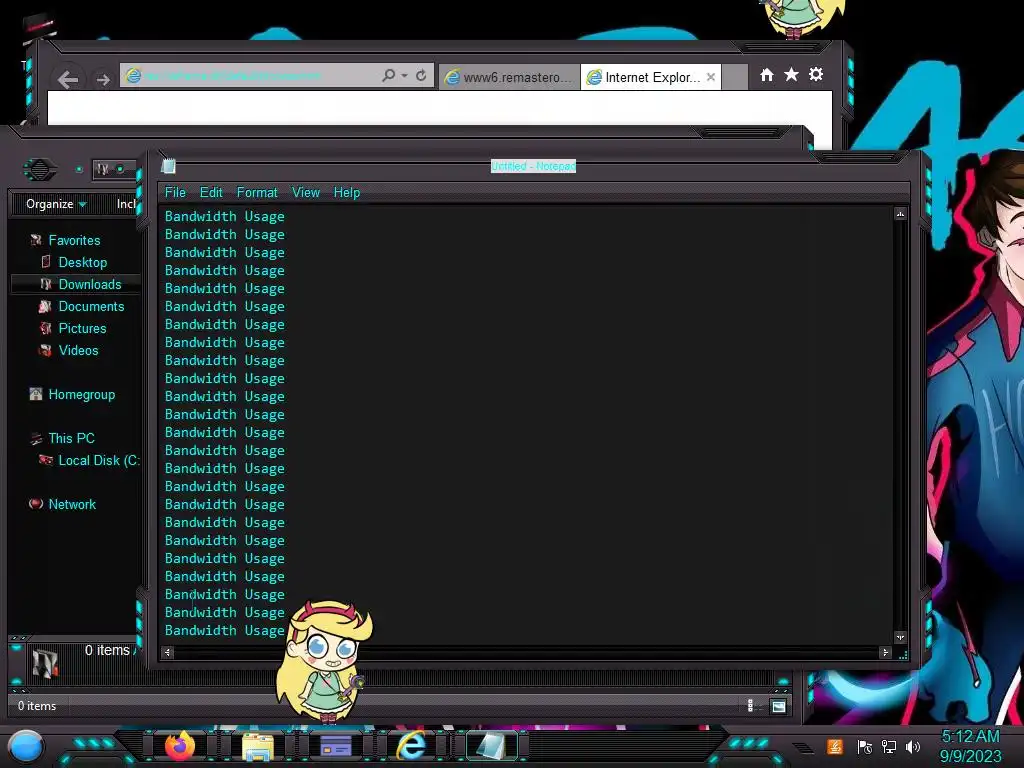Click the Notepad horizontal scrollbar right arrow

(886, 652)
